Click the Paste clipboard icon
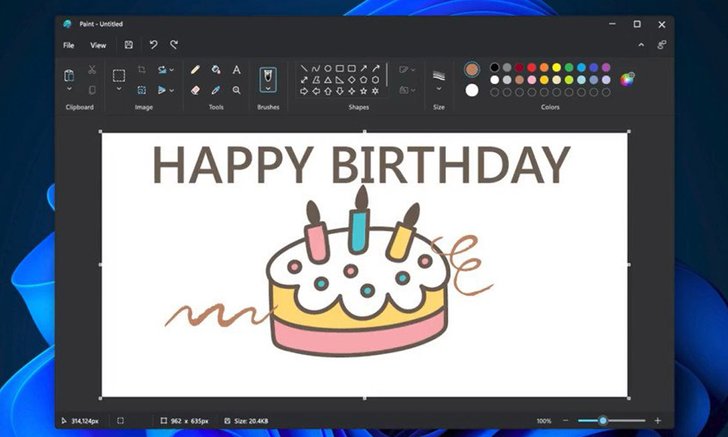The width and height of the screenshot is (728, 437). 69,74
